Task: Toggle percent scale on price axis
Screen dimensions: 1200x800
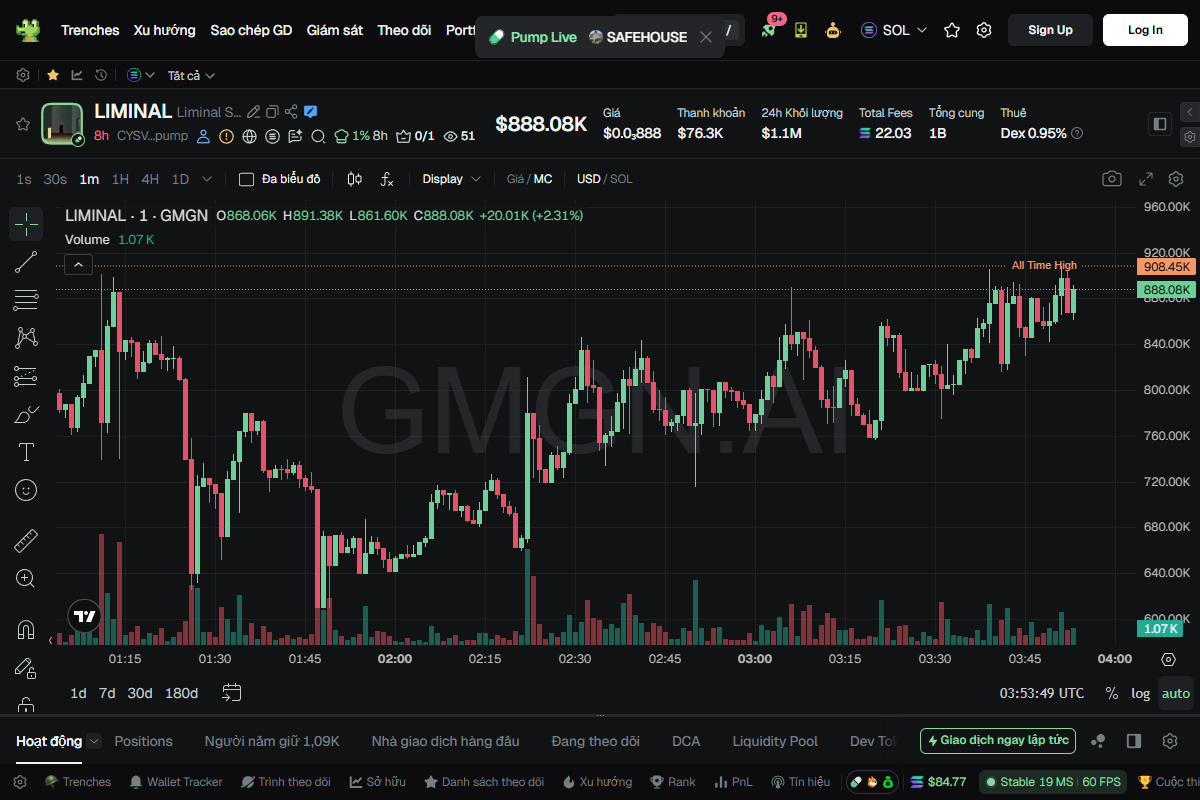Action: [1111, 693]
